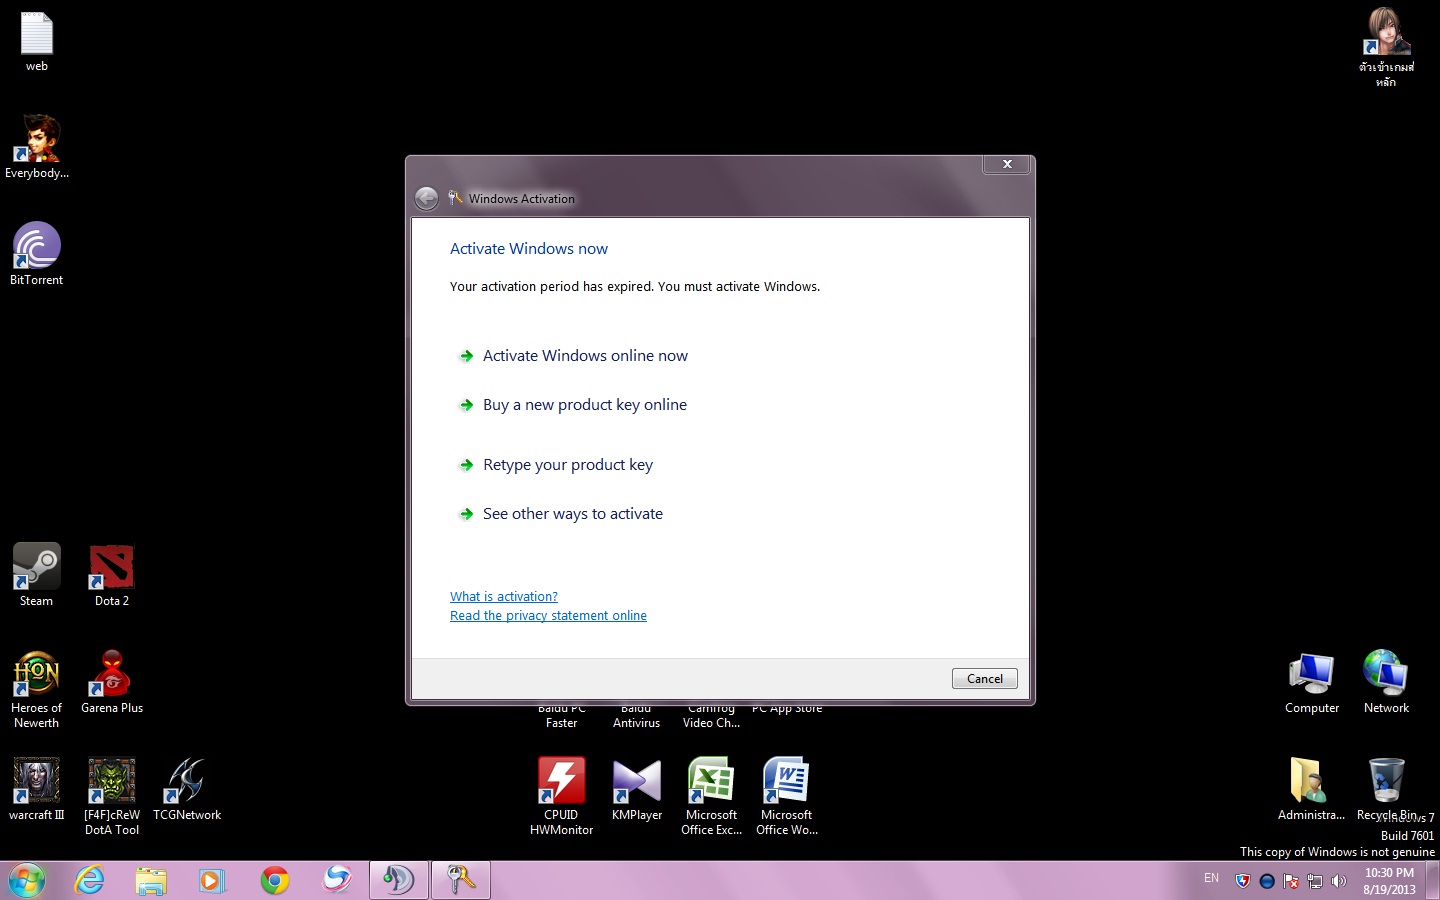The height and width of the screenshot is (900, 1440).
Task: Select the web file on the desktop
Action: click(37, 42)
